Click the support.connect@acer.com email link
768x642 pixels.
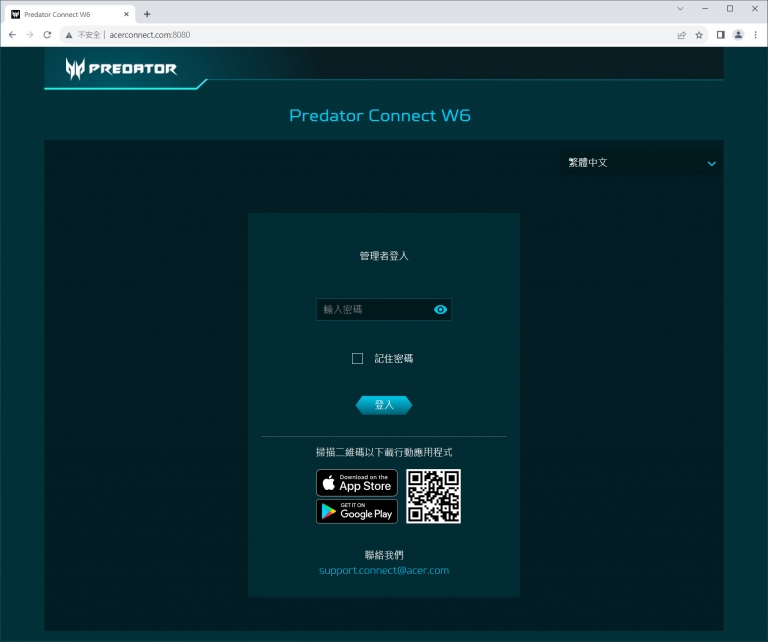[384, 571]
